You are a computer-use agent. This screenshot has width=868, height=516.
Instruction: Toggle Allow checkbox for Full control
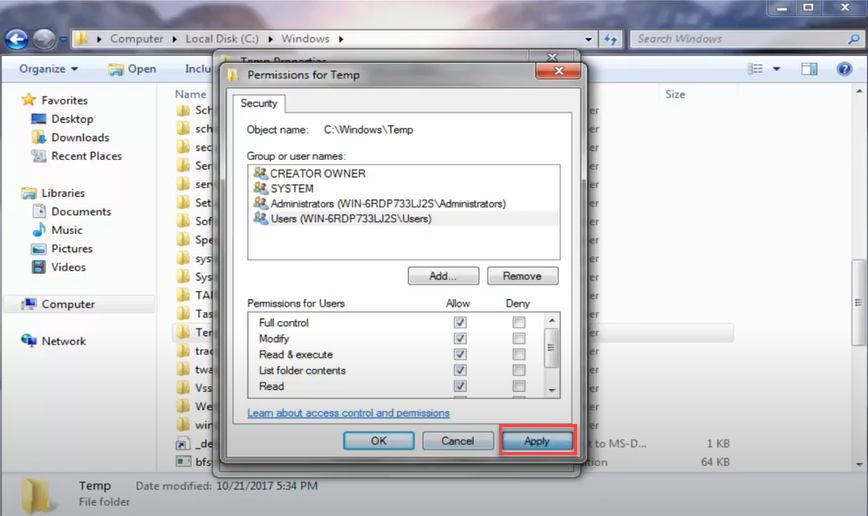point(460,322)
